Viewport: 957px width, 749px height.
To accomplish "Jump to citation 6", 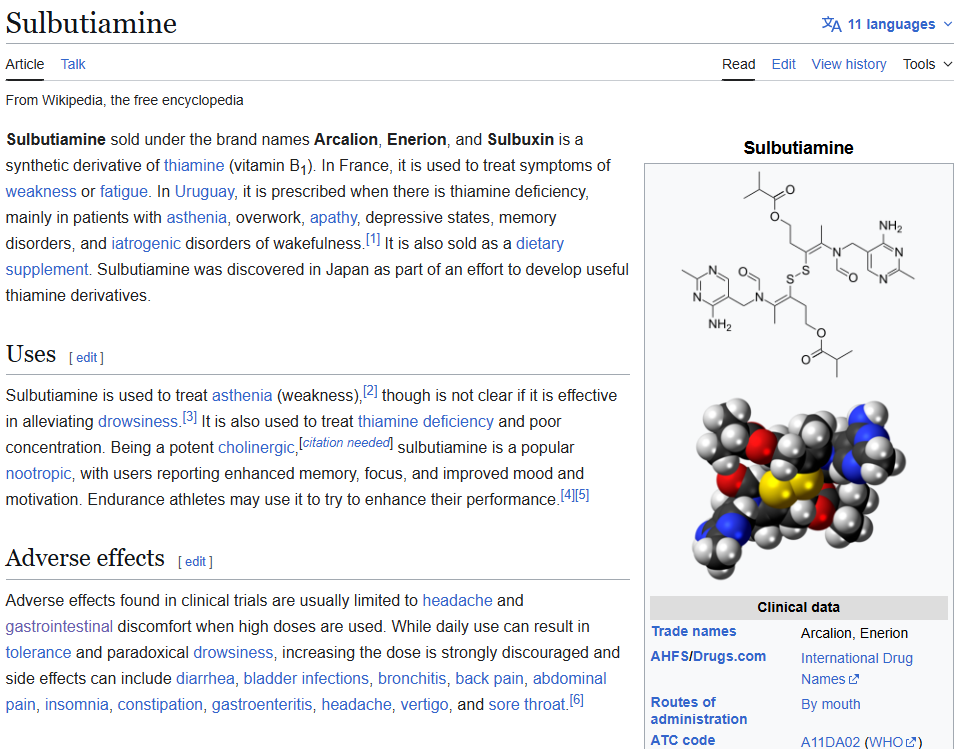I will click(x=577, y=700).
